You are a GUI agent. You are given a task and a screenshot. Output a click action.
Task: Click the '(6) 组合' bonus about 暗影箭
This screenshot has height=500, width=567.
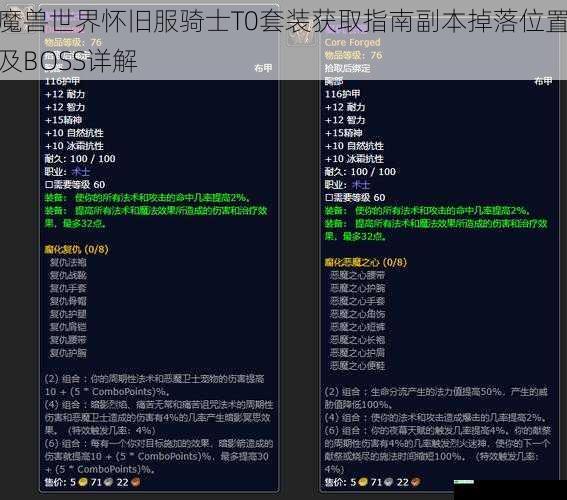tap(159, 456)
